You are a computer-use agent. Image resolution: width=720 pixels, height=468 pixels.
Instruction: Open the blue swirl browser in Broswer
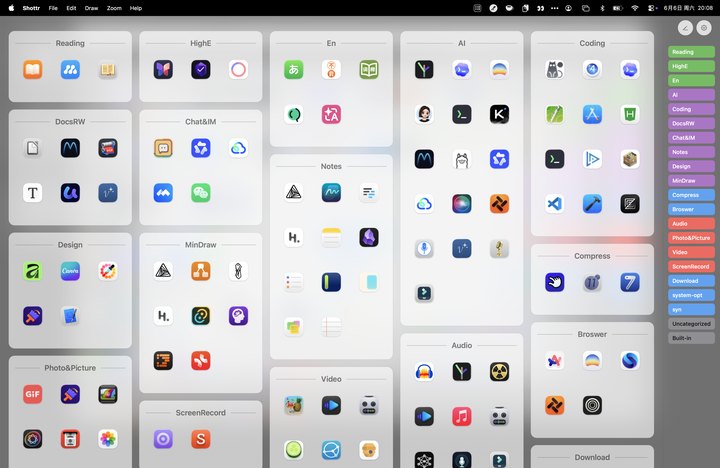630,361
